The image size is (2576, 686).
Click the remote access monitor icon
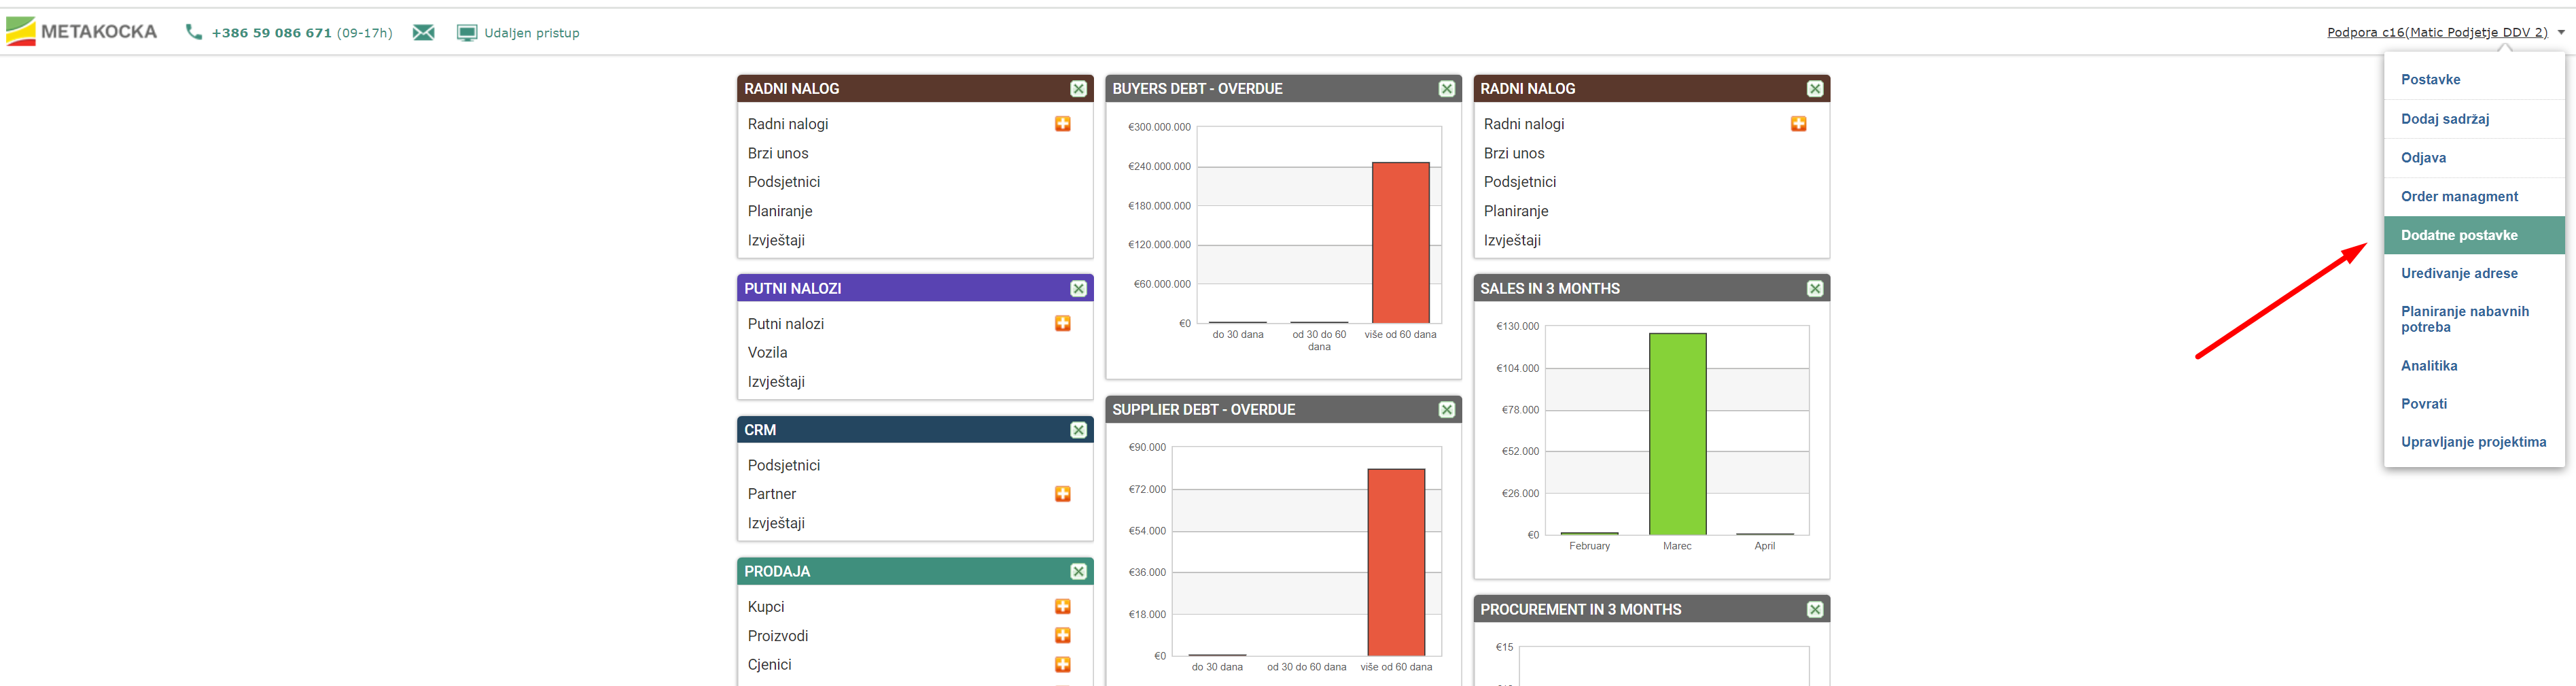click(467, 33)
